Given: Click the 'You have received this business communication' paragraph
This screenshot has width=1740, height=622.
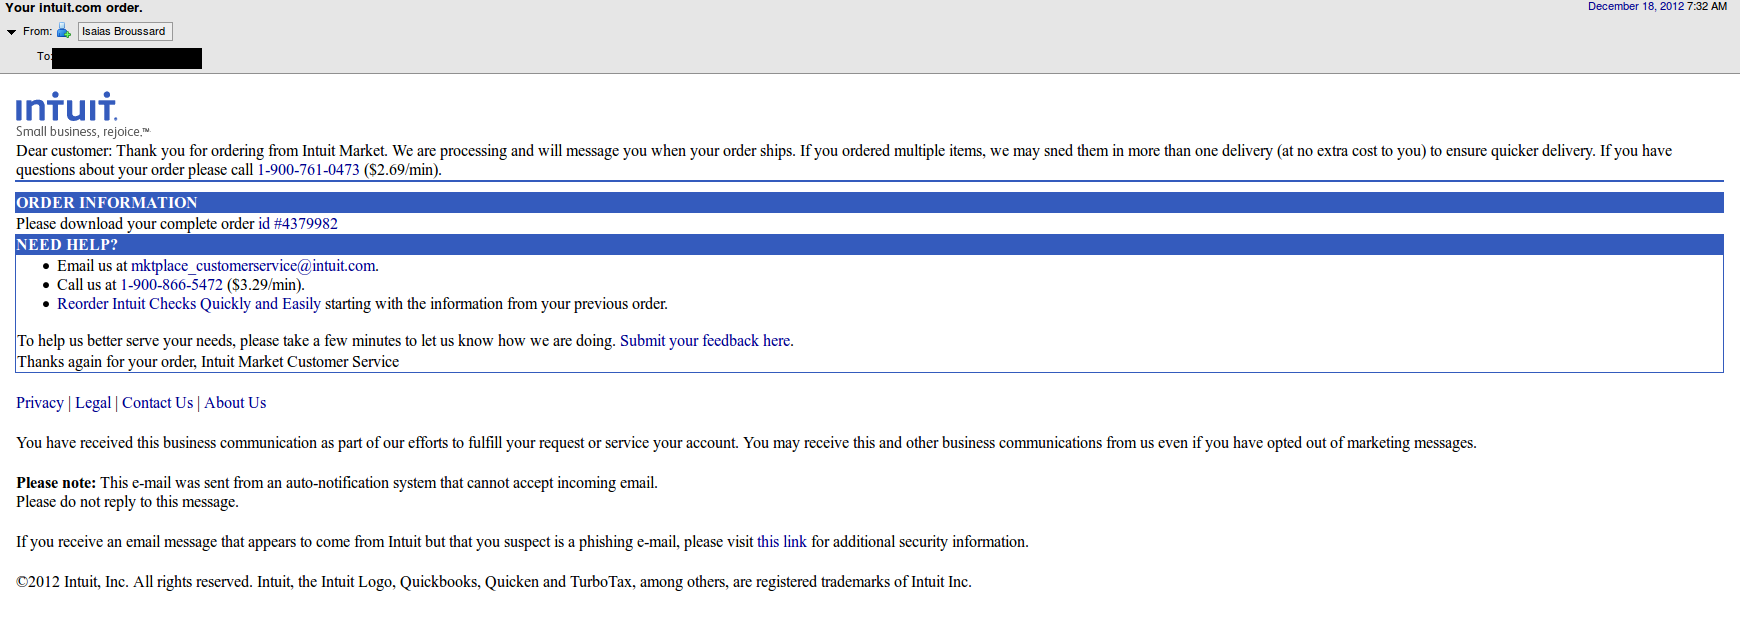Looking at the screenshot, I should pos(746,443).
